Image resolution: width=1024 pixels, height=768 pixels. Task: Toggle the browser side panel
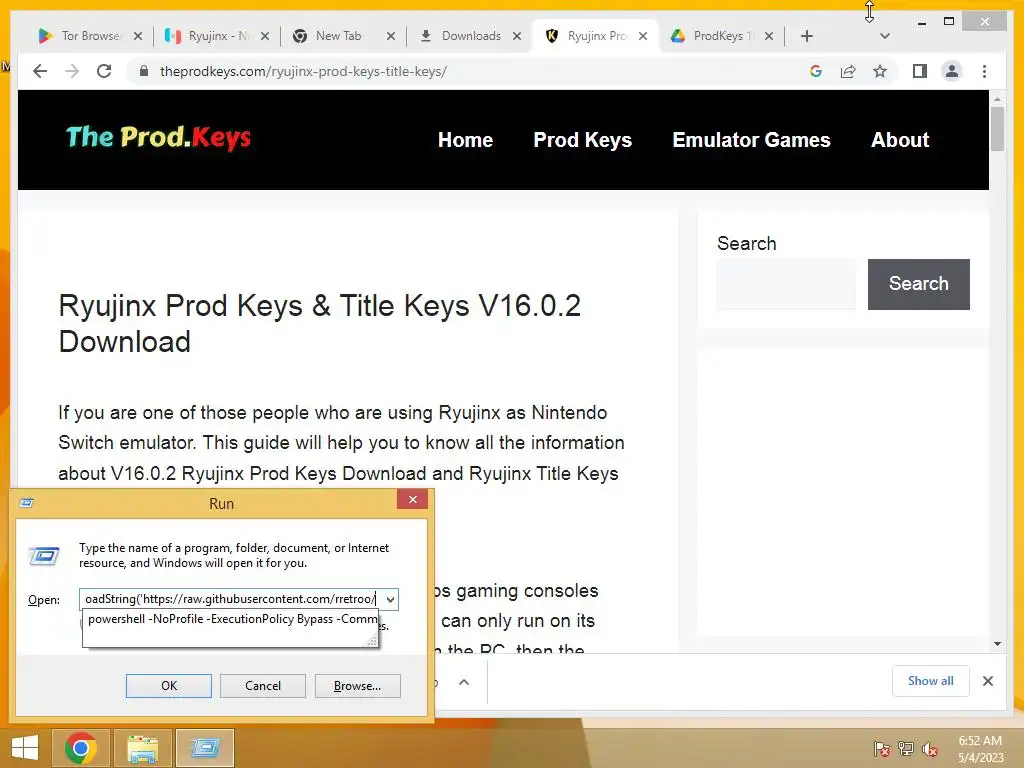[920, 71]
